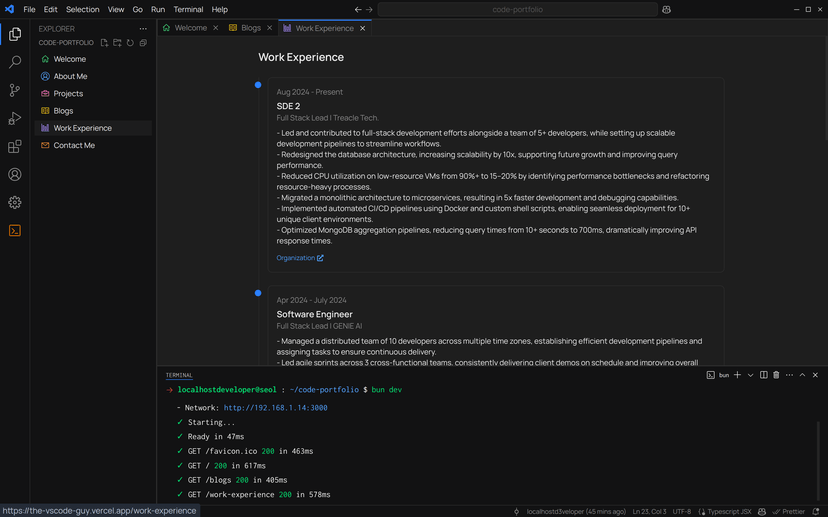Click the git commit icon in status bar
Screen dimensions: 828x517
pos(516,511)
